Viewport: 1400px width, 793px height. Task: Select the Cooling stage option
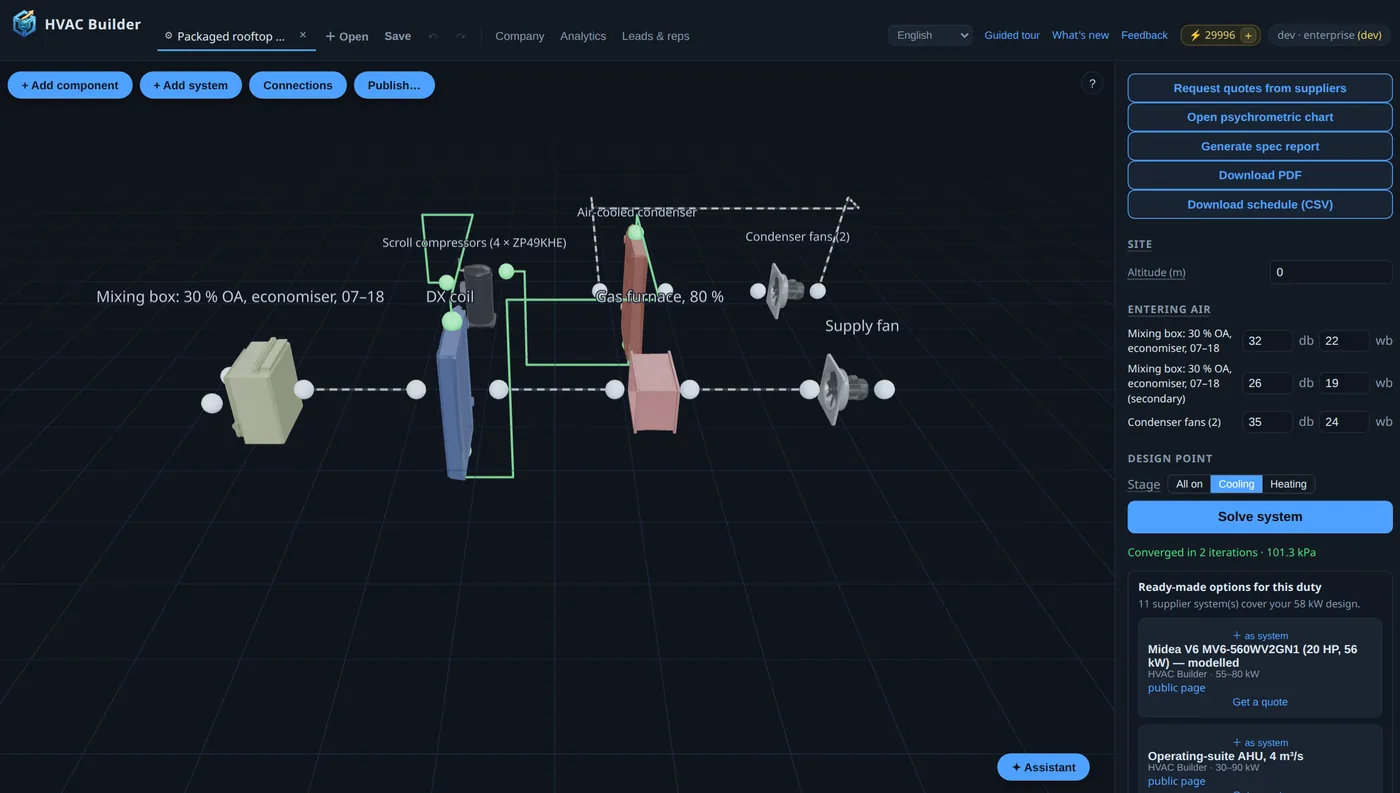[1236, 484]
